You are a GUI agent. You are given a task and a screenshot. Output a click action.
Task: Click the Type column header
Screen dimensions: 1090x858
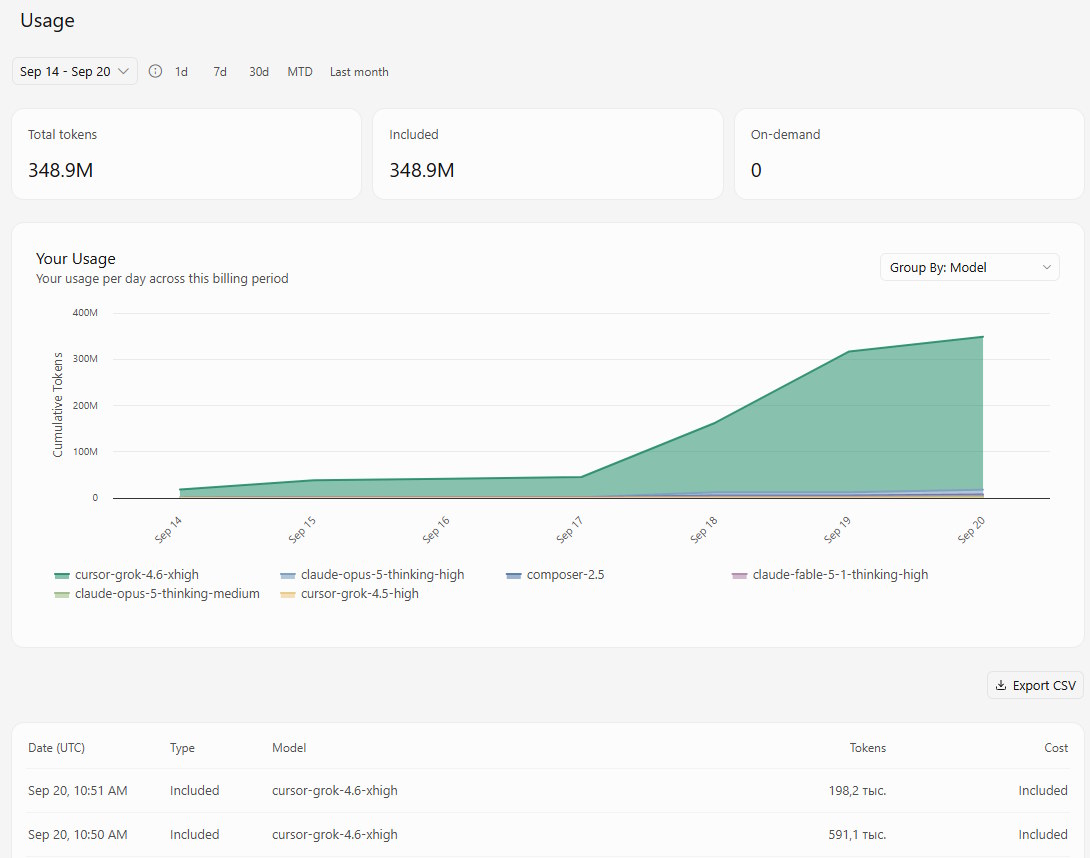click(182, 747)
